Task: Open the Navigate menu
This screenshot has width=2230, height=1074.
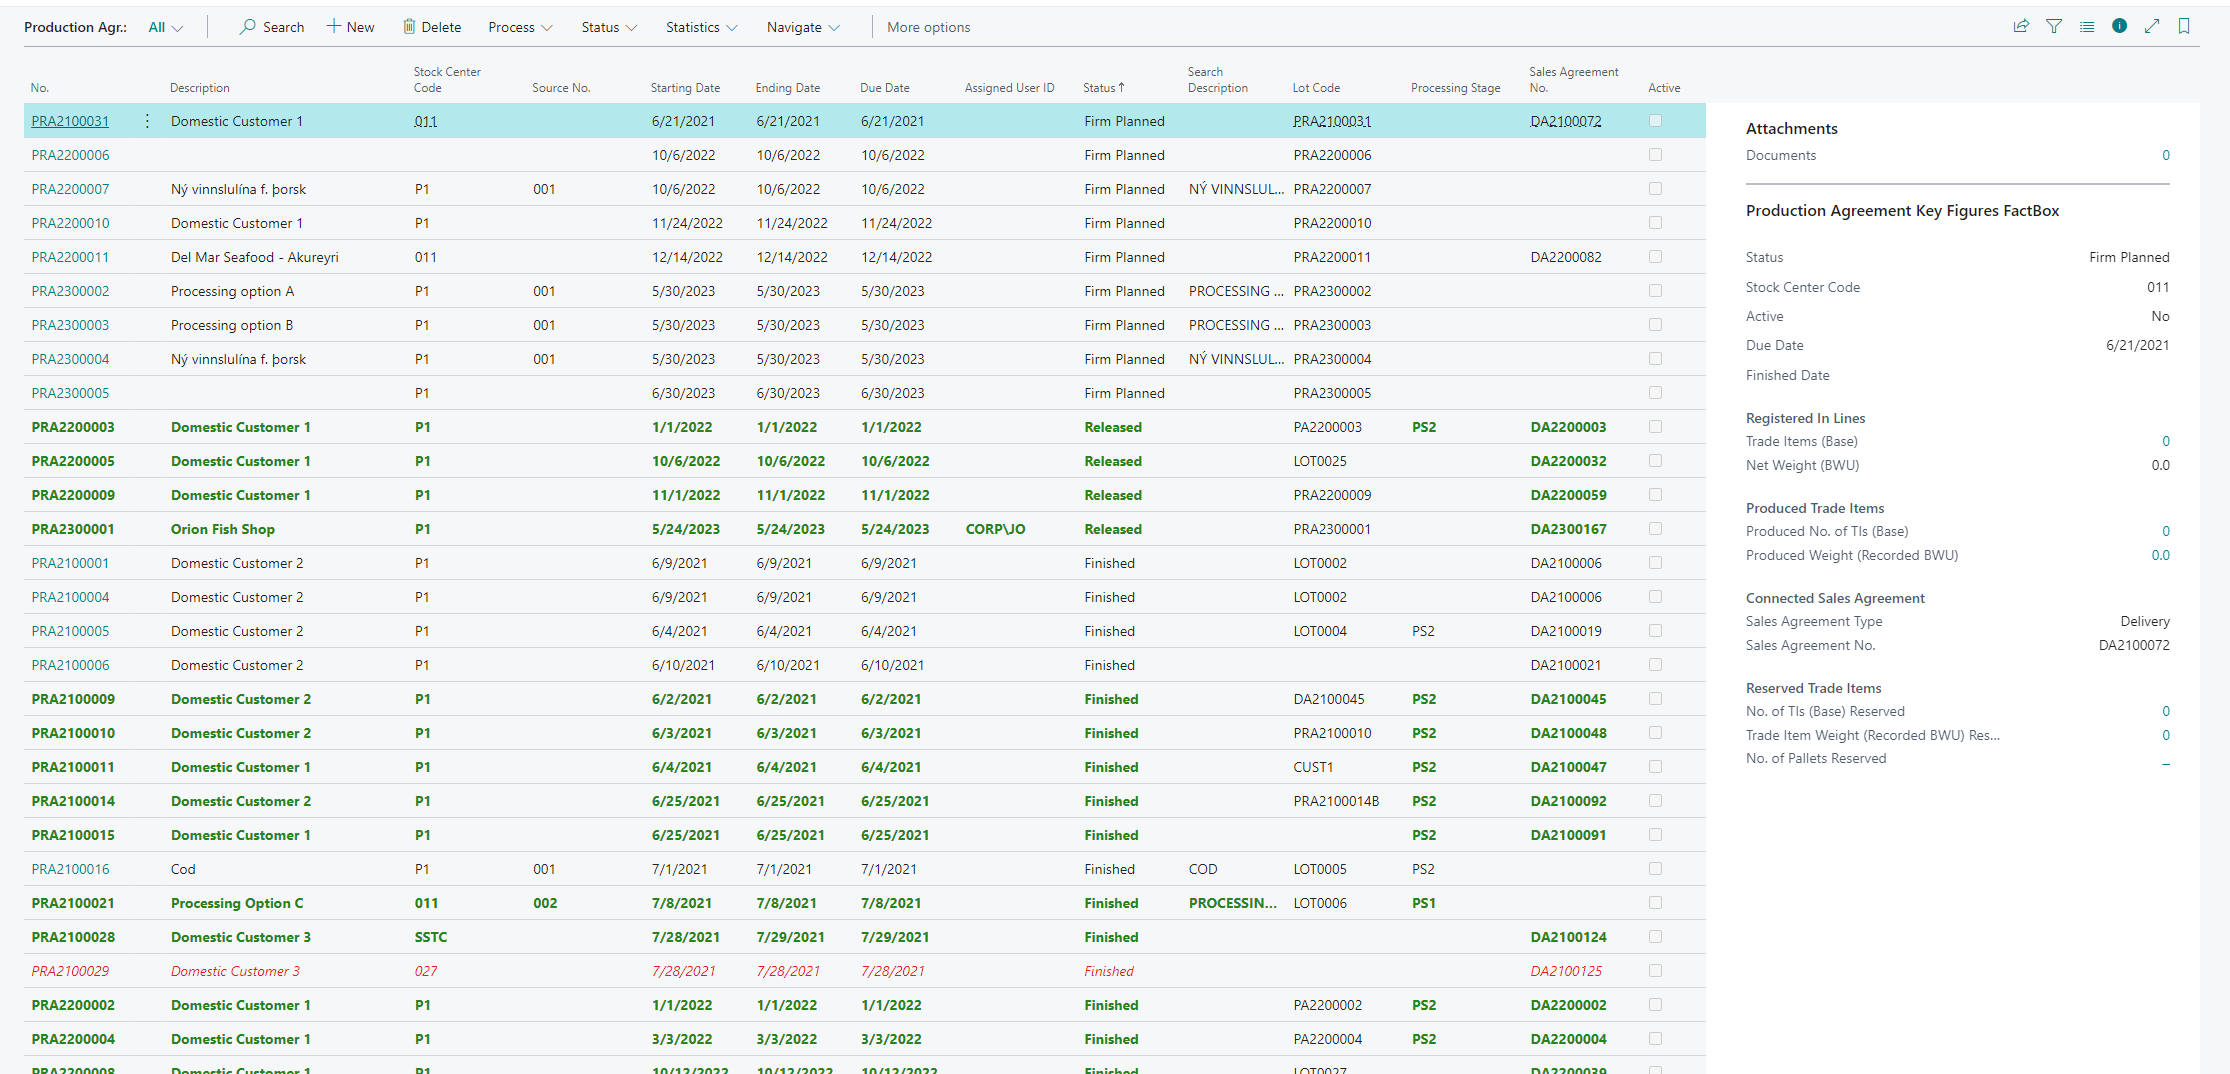Action: click(x=803, y=27)
